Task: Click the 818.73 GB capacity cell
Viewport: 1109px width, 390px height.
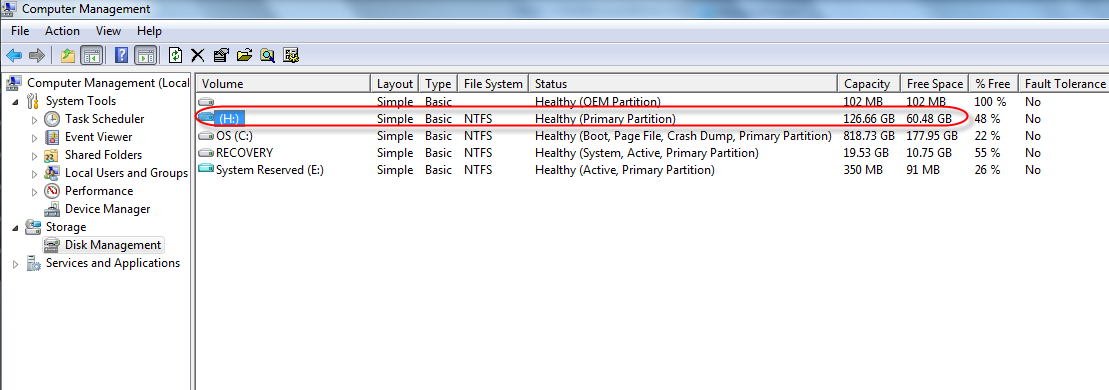Action: (869, 136)
